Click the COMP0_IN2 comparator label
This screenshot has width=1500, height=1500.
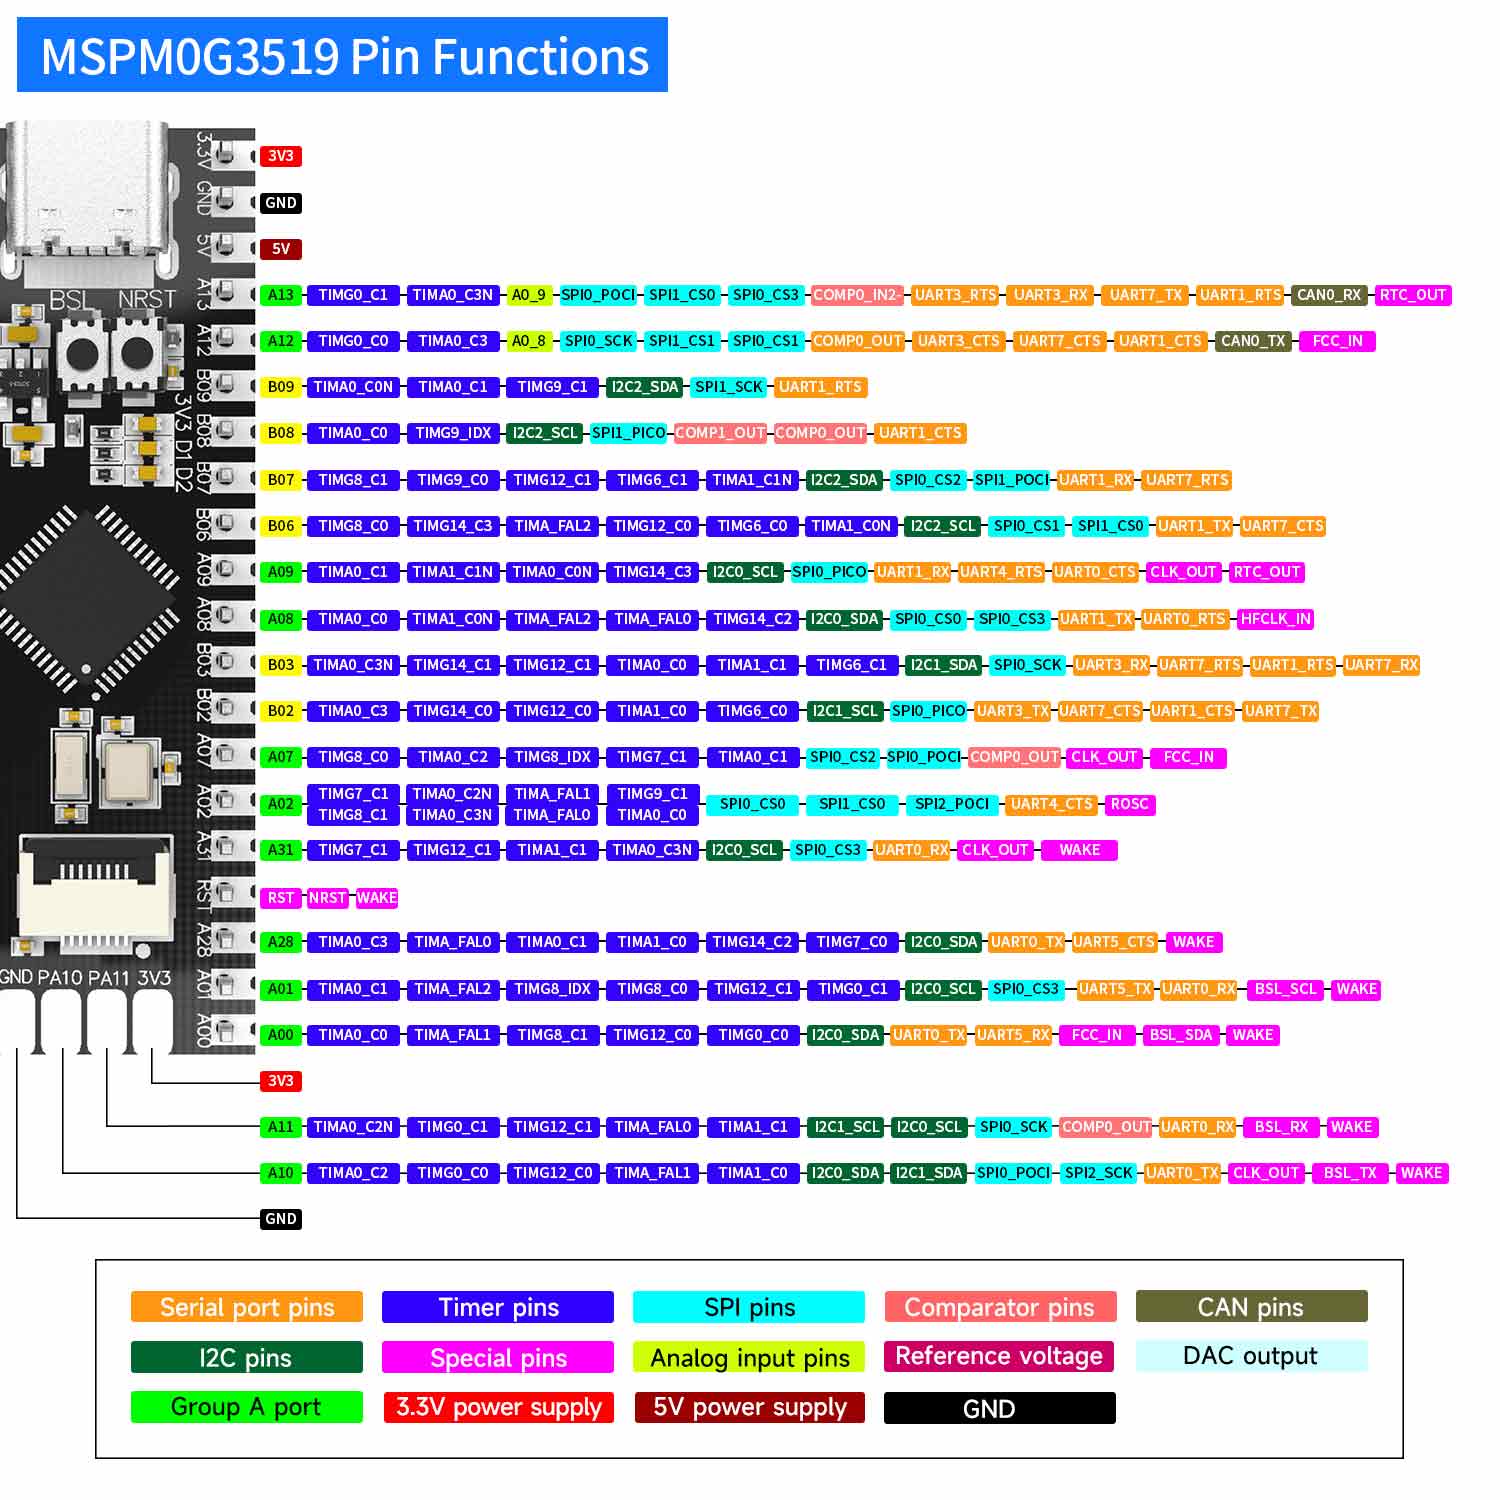pos(856,295)
